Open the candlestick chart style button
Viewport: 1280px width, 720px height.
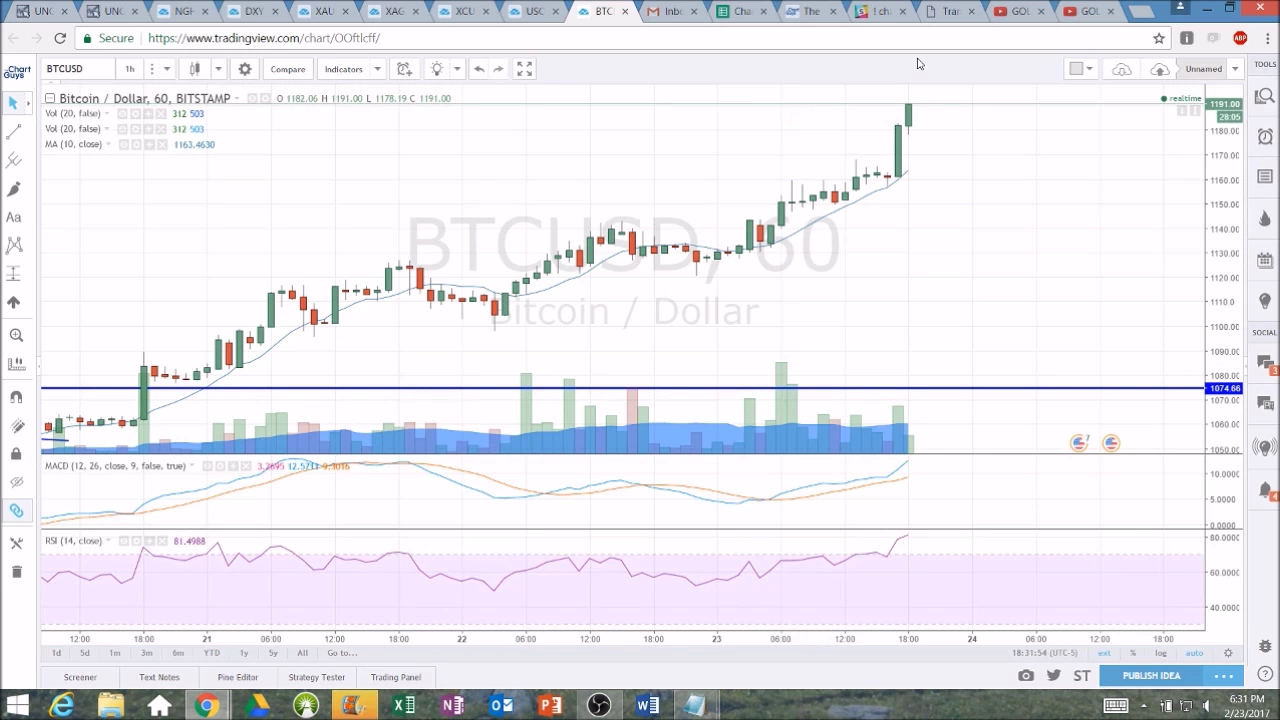click(x=195, y=69)
